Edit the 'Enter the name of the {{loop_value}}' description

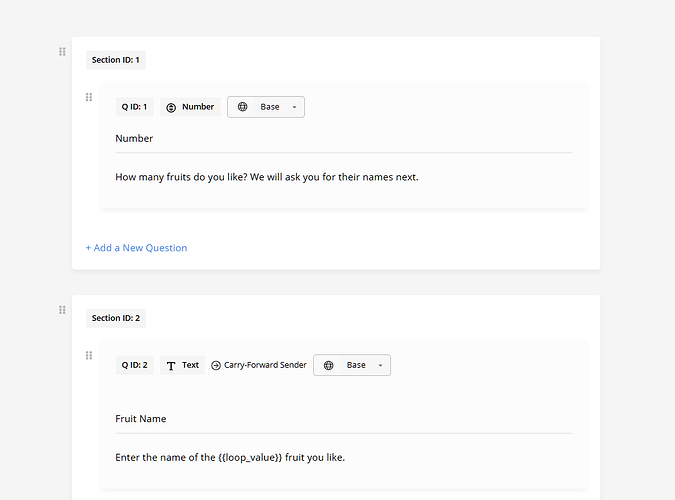(x=230, y=457)
